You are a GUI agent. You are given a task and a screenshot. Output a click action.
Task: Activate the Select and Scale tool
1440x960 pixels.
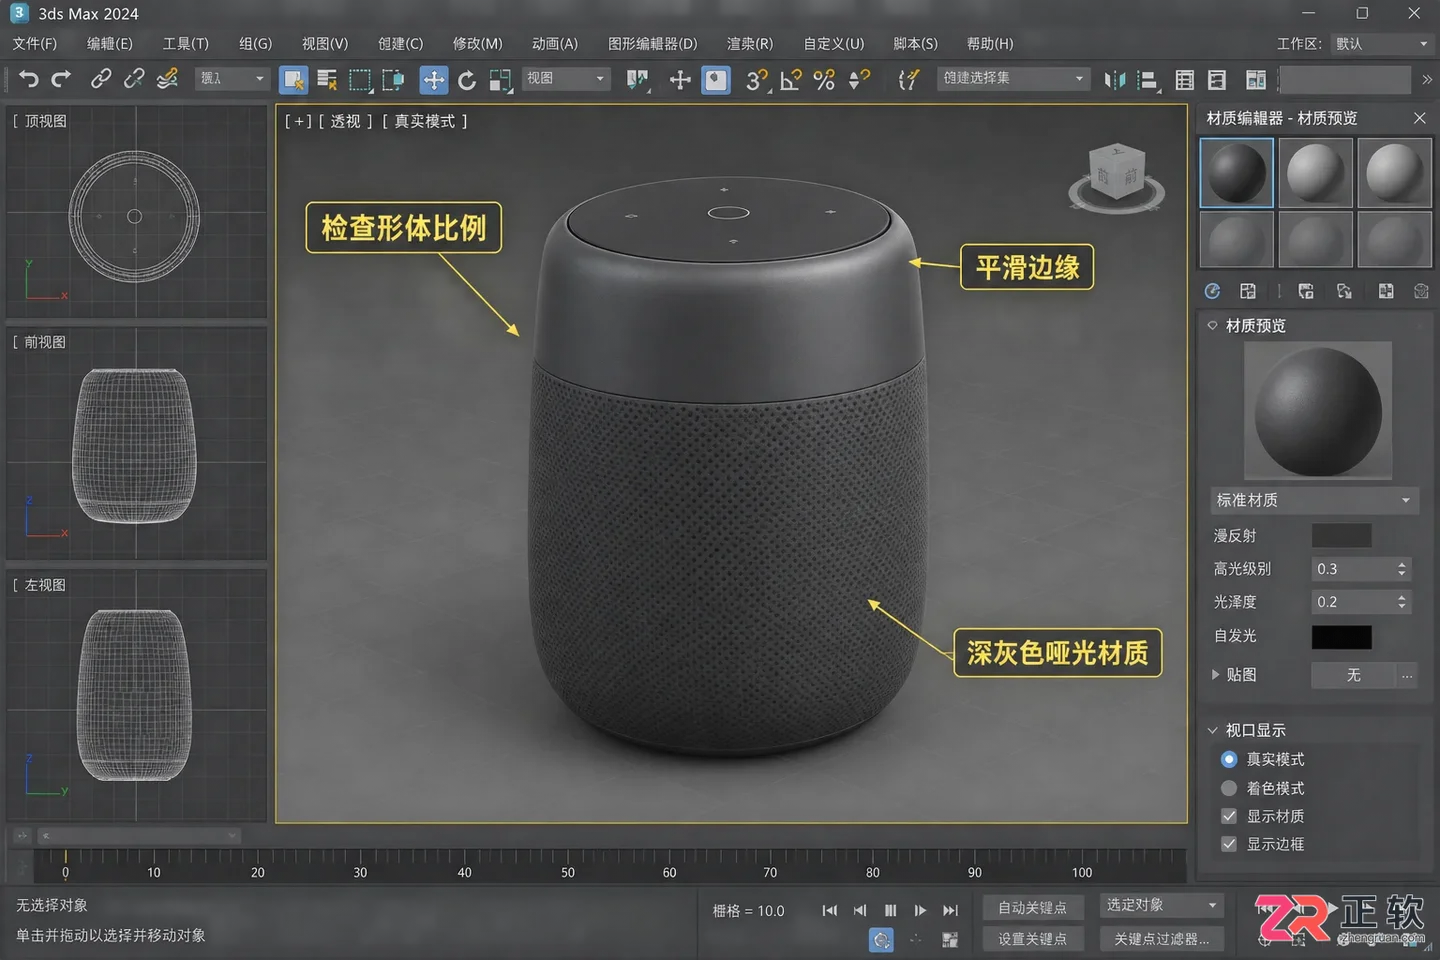(500, 80)
